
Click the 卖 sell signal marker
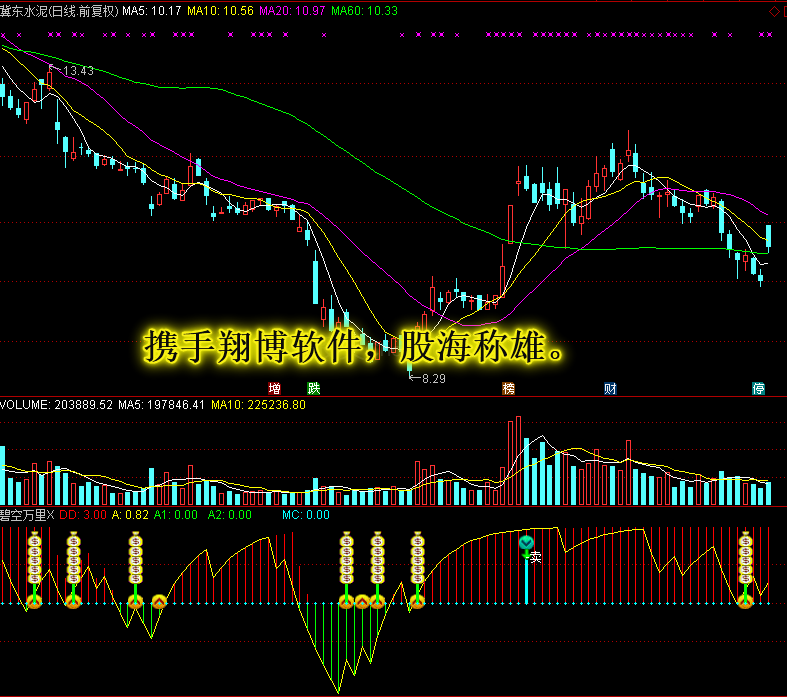[x=535, y=557]
